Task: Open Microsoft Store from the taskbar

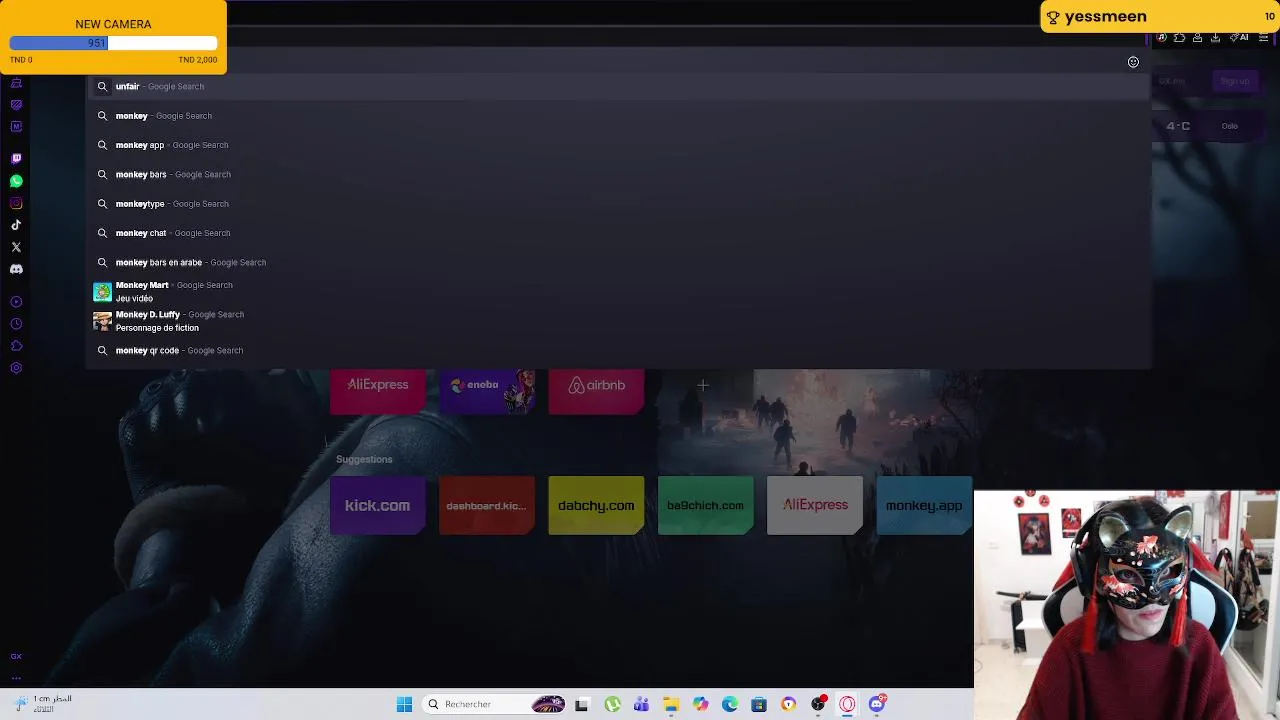Action: 759,705
